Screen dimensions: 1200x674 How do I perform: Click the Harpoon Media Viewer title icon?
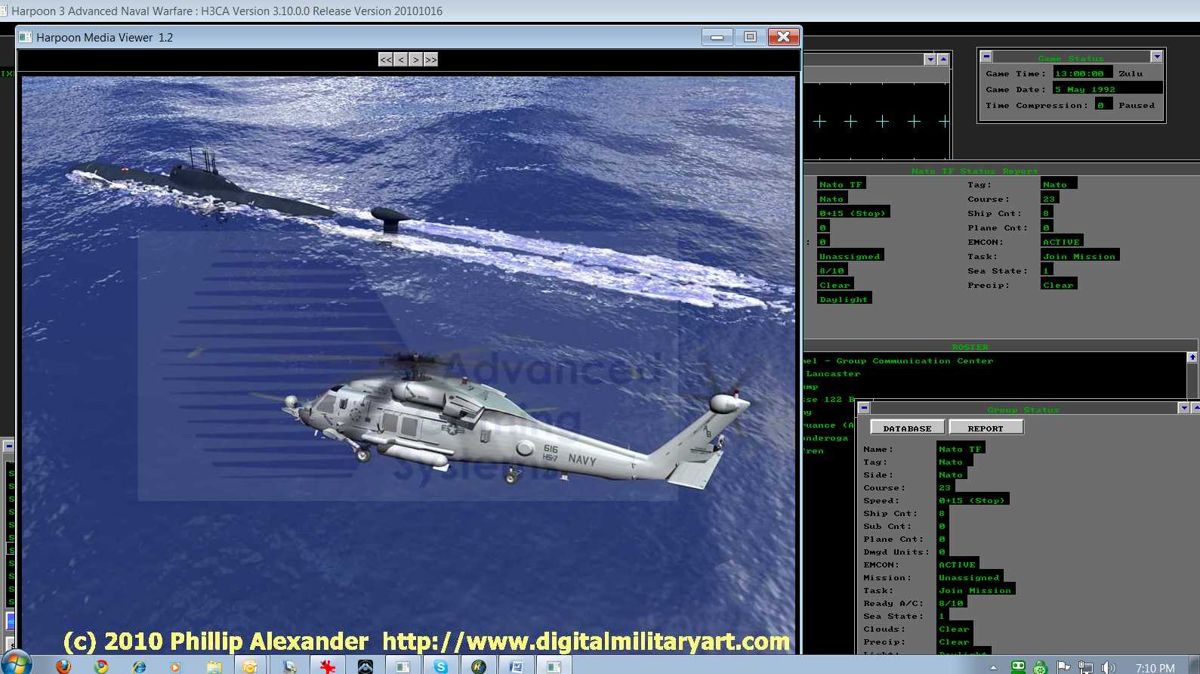(x=26, y=37)
